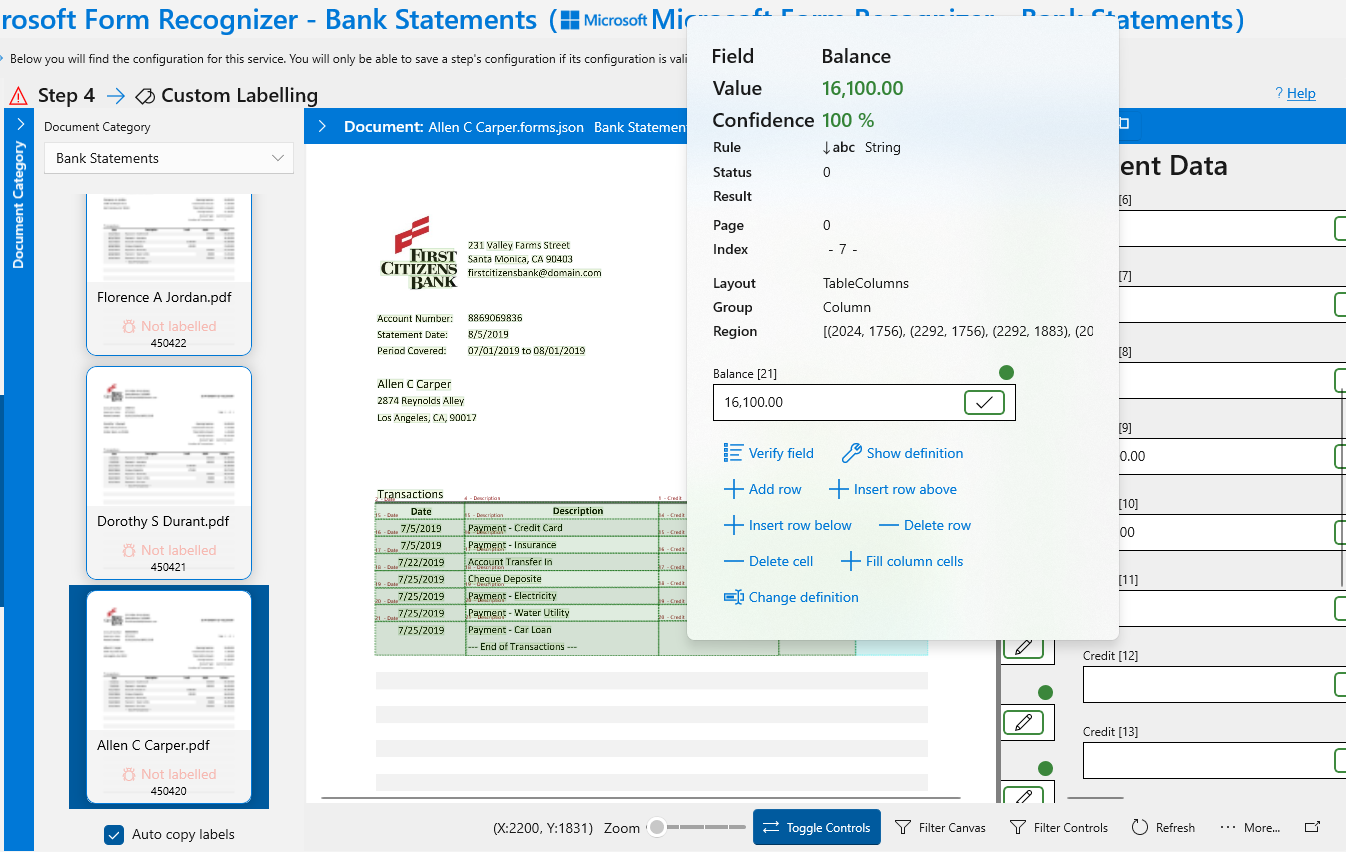Screen dimensions: 1346x852
Task: Click Not labelled status under Florence A Jordan.pdf
Action: click(x=169, y=326)
